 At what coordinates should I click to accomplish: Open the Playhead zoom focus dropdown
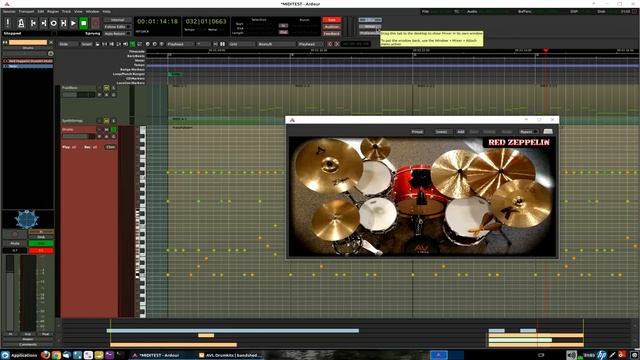[181, 44]
